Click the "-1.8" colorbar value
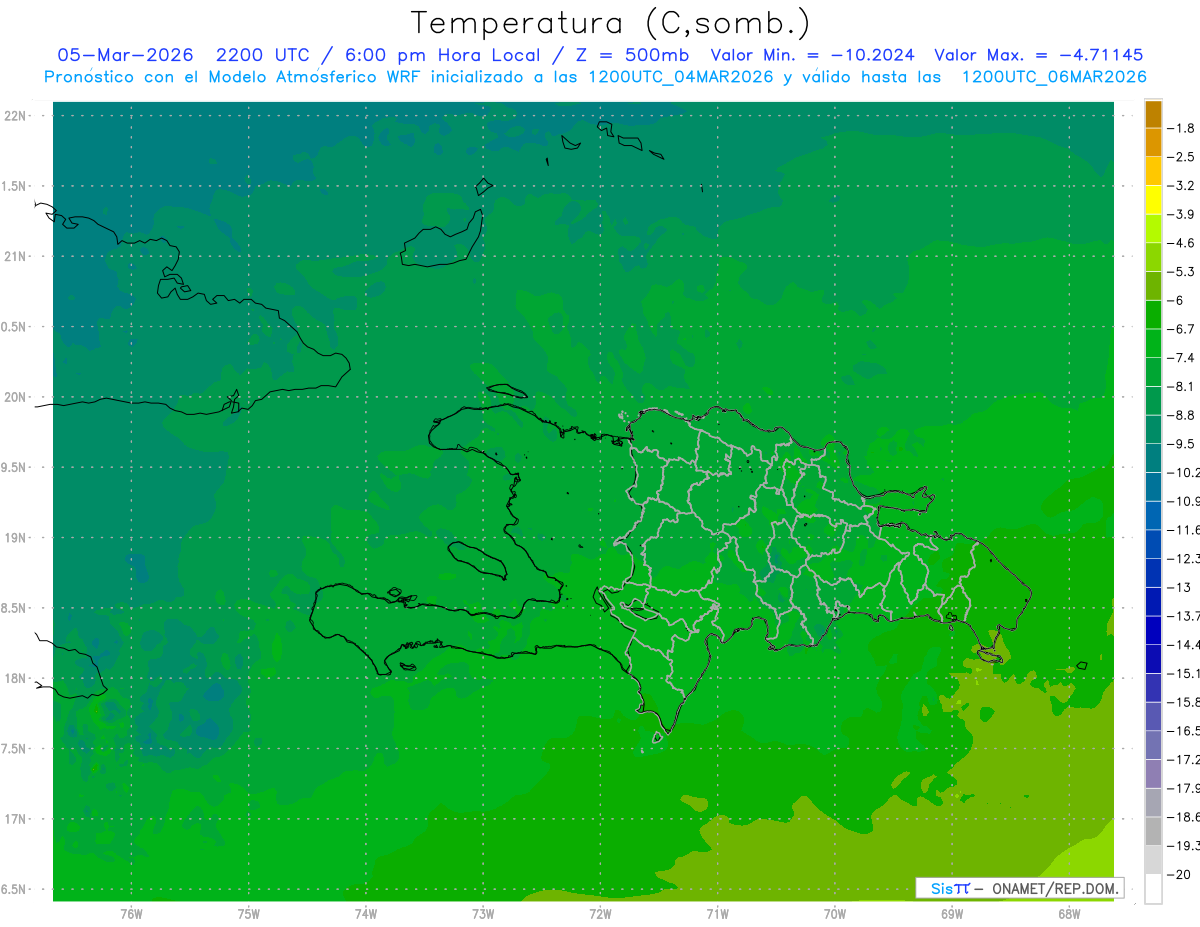 tap(1182, 128)
